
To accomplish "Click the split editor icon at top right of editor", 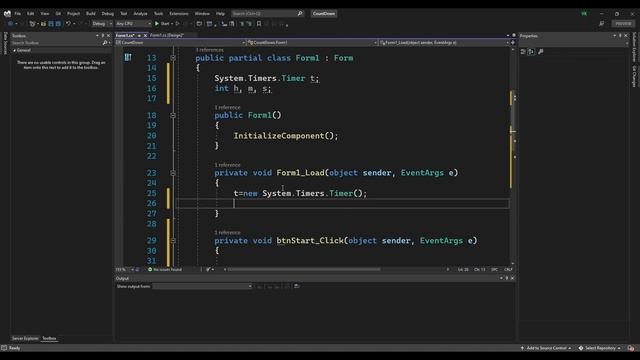I will coord(513,42).
